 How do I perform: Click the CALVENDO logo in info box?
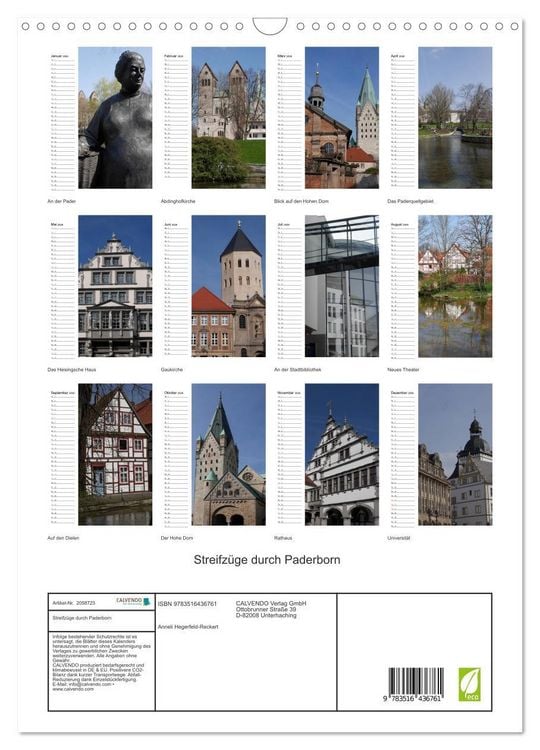tap(133, 601)
